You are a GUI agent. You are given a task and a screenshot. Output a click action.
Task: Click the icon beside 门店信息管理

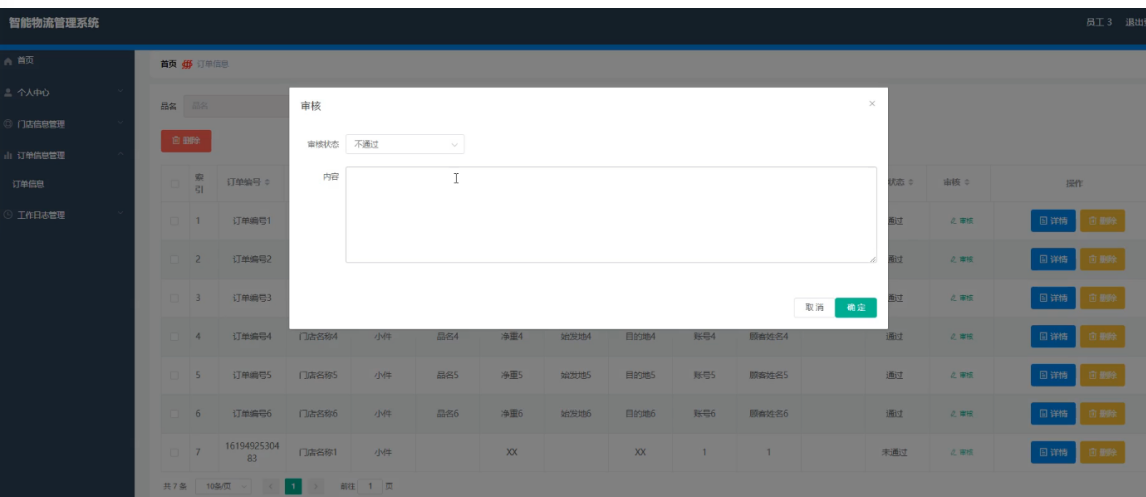click(x=8, y=124)
